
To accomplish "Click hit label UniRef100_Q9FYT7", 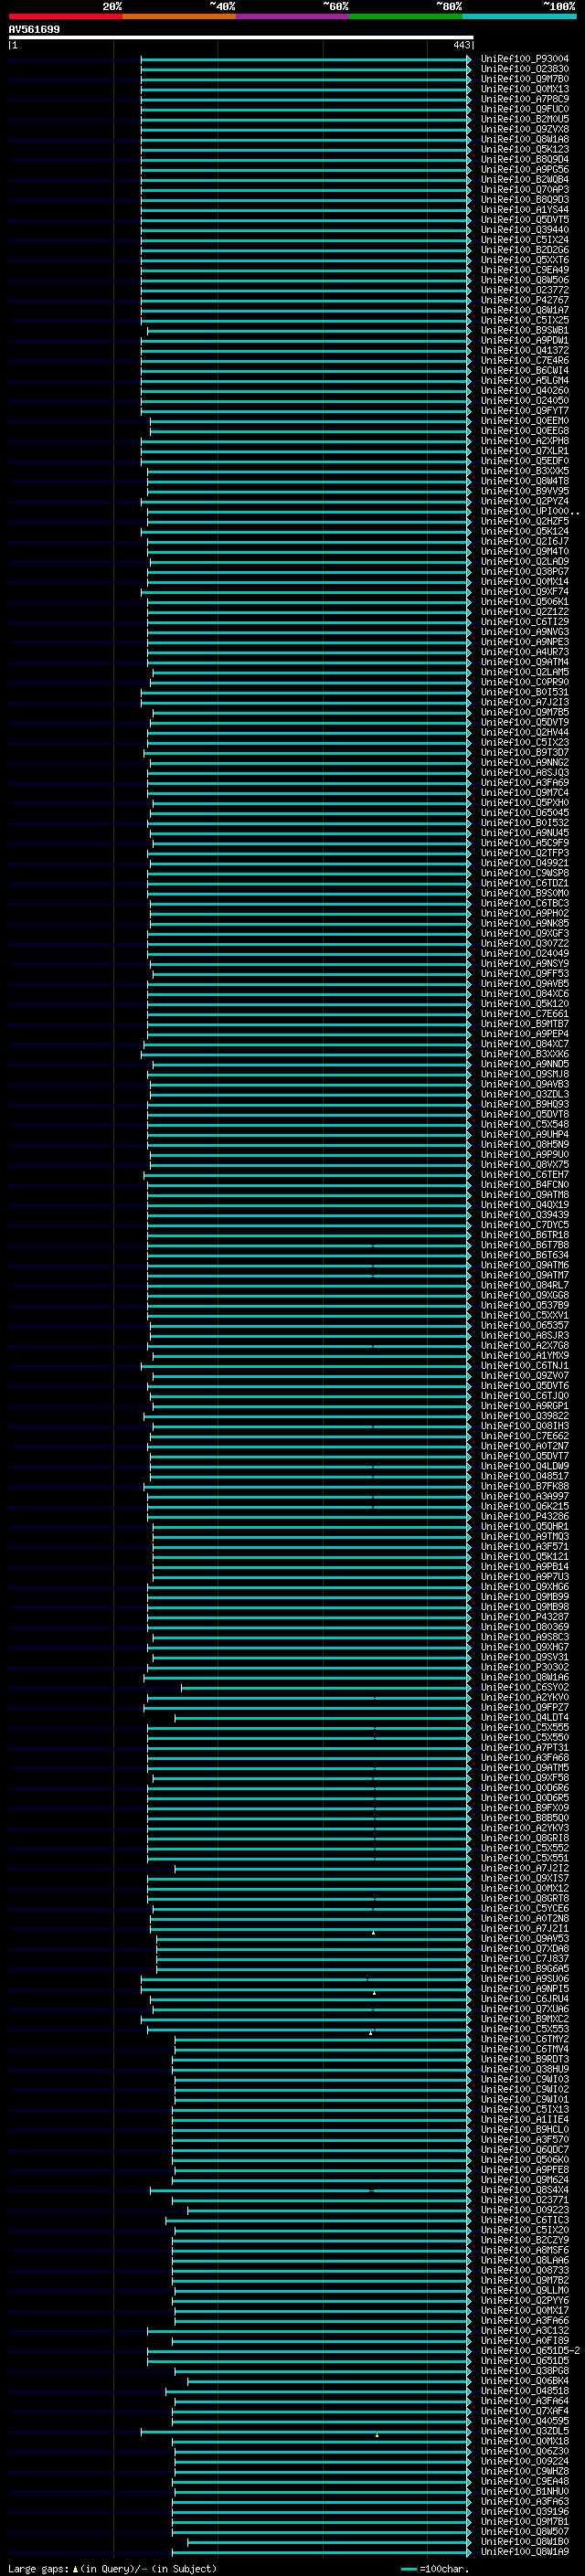I will tap(525, 410).
